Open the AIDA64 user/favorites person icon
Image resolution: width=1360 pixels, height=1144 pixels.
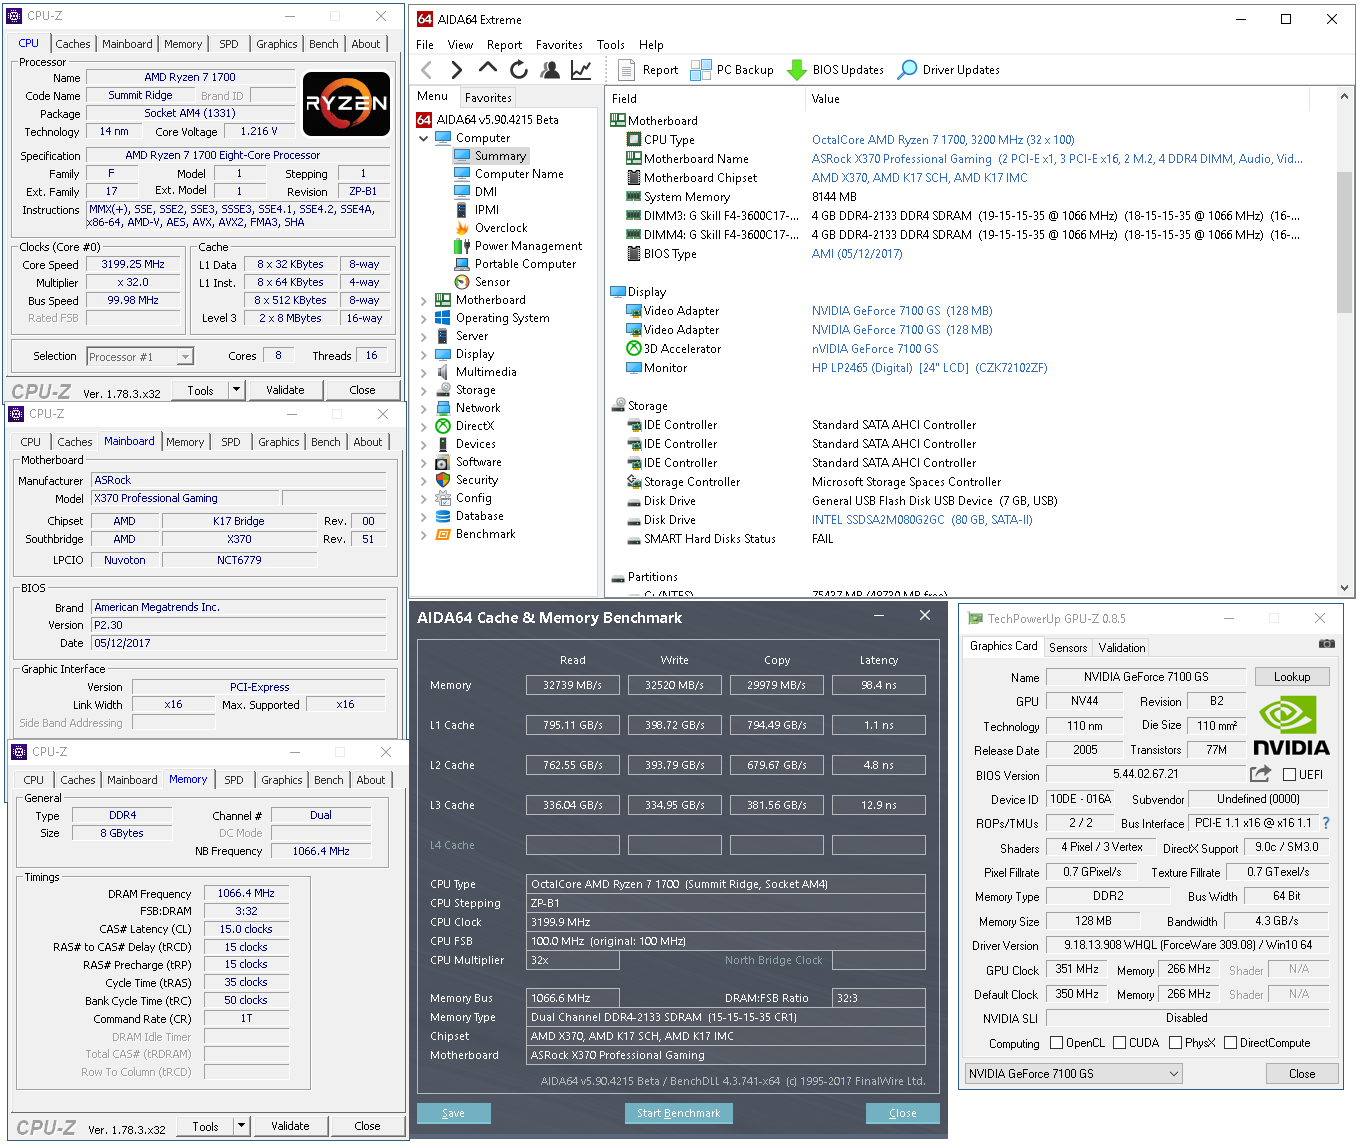coord(550,70)
